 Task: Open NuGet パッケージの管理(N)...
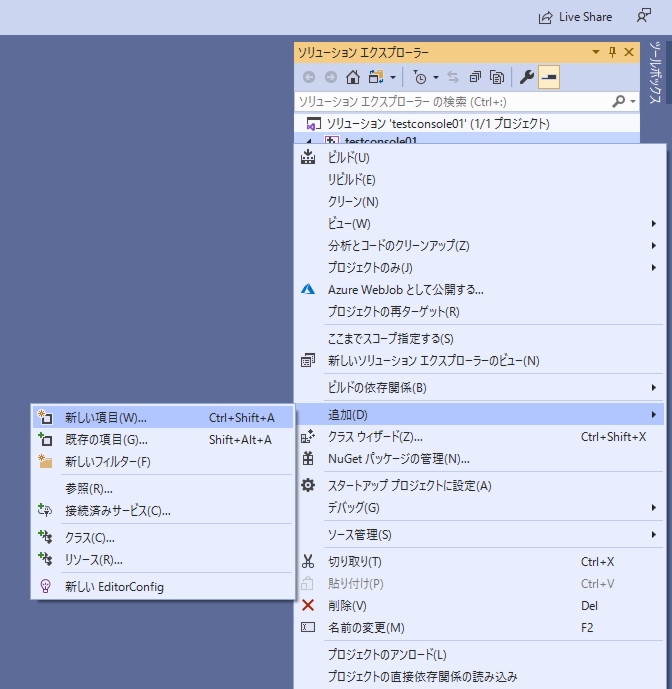479,459
